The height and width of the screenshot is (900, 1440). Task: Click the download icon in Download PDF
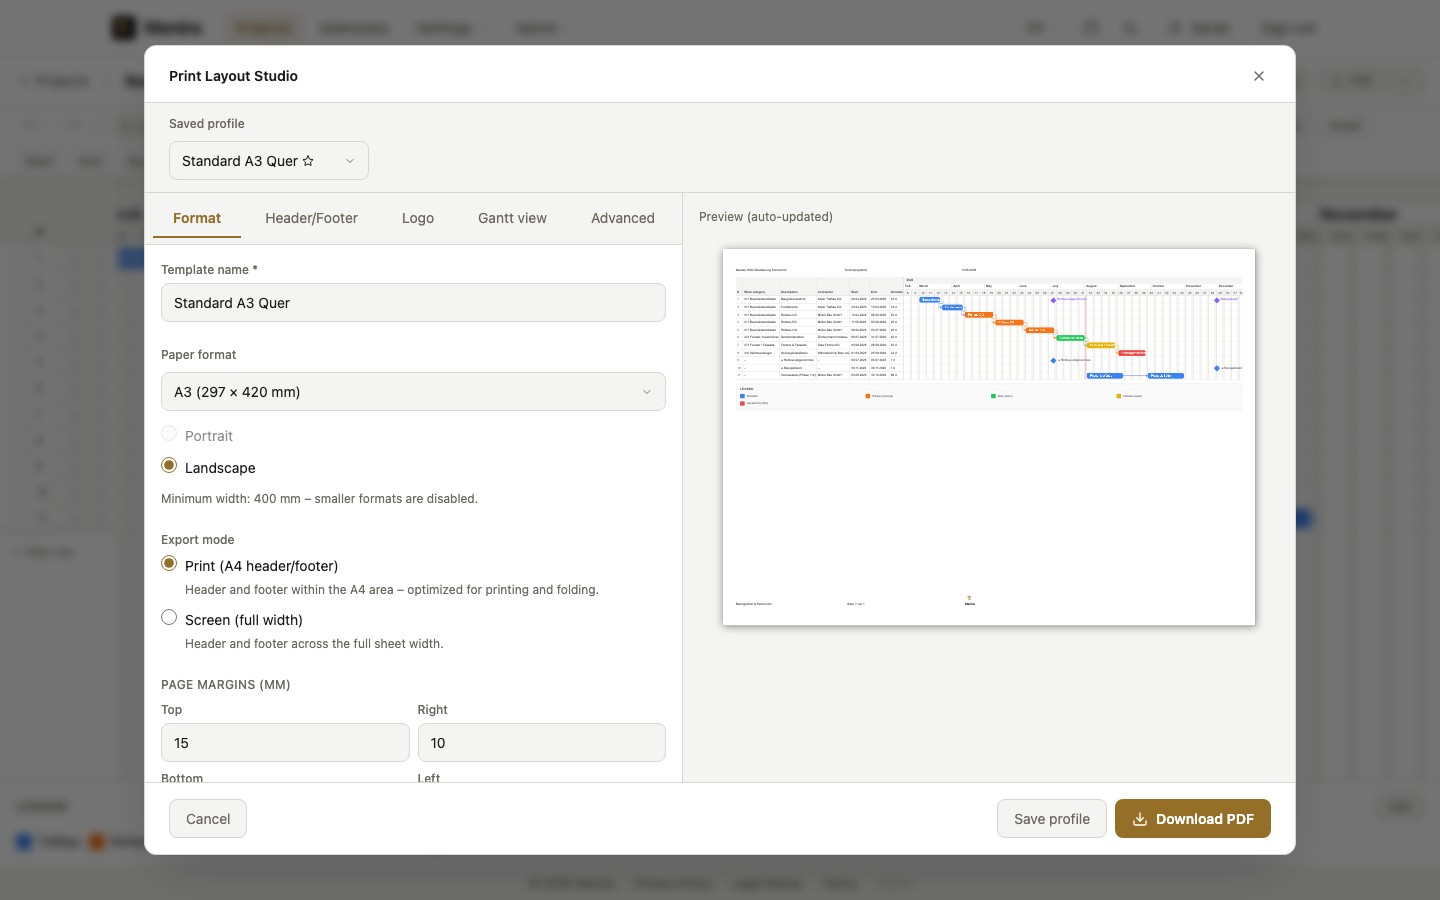(1139, 819)
